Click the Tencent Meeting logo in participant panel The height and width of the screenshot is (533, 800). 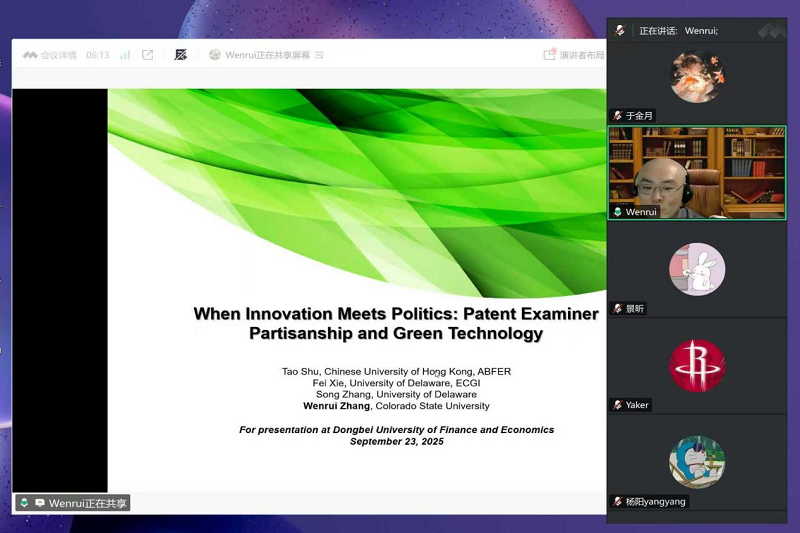point(771,31)
